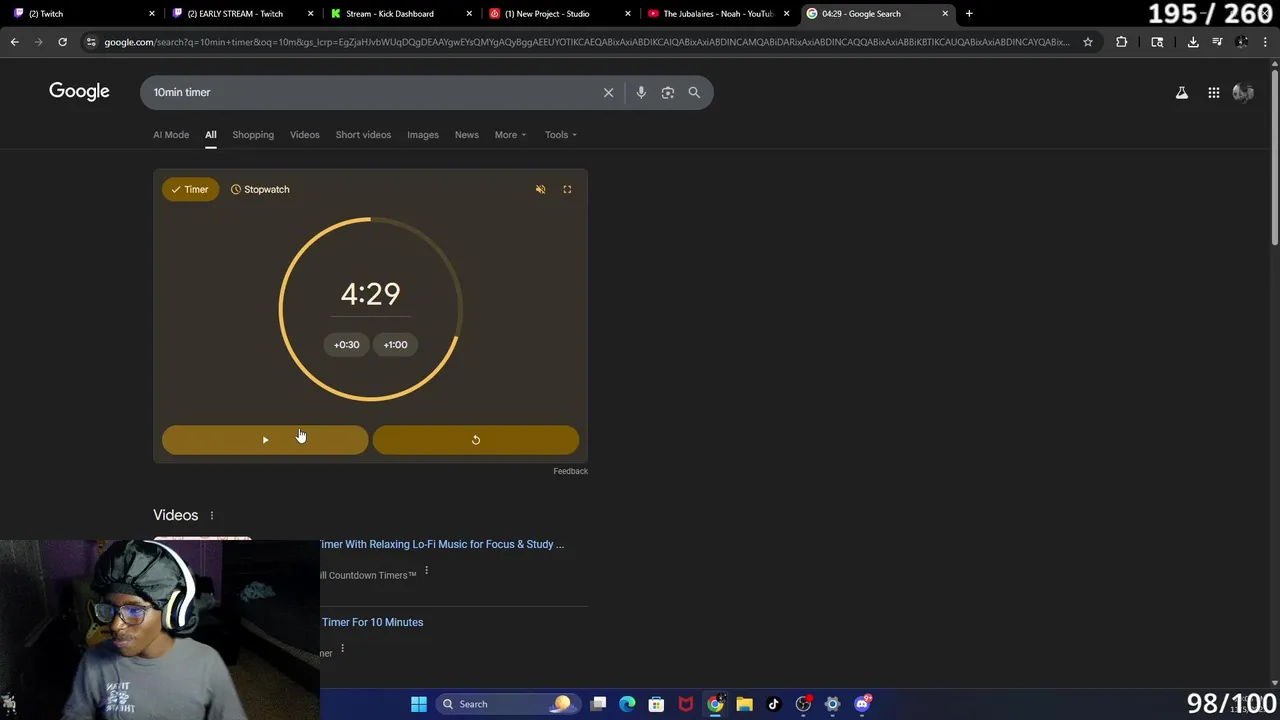The image size is (1280, 720).
Task: Open Microsoft Store from taskbar
Action: click(x=656, y=704)
